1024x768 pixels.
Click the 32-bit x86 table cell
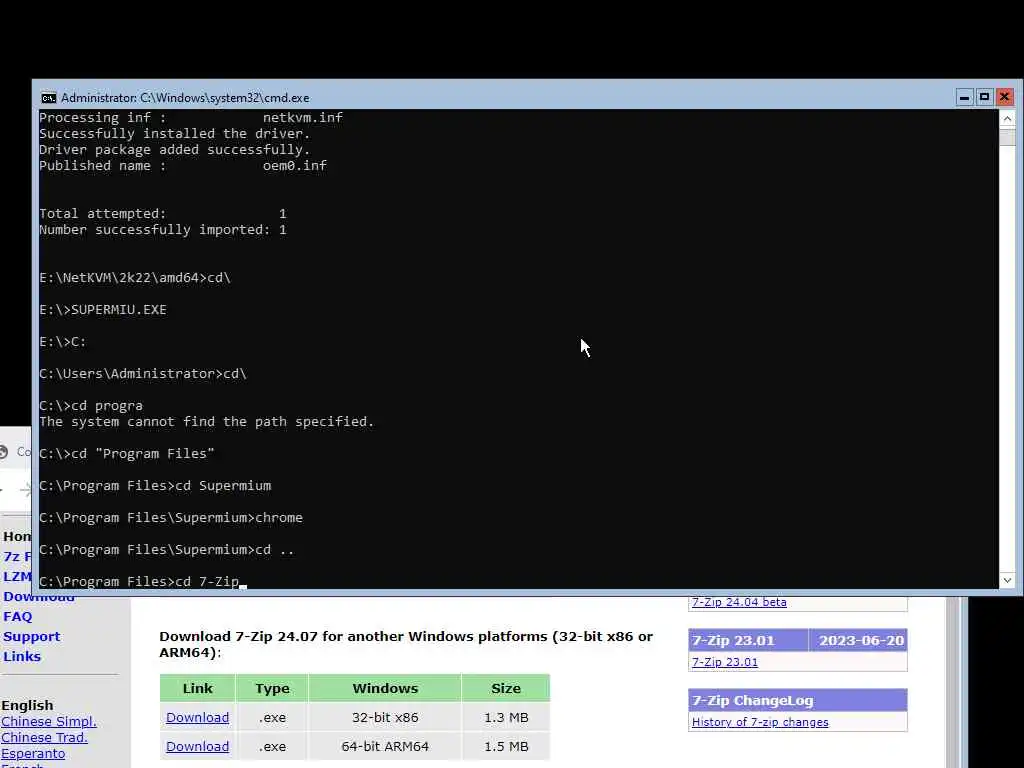click(385, 717)
